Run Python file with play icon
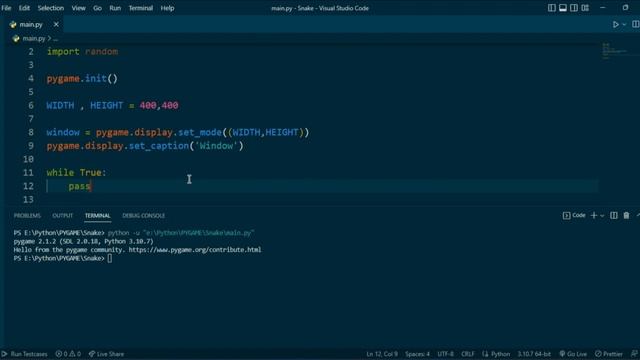The image size is (640, 360). tap(616, 24)
